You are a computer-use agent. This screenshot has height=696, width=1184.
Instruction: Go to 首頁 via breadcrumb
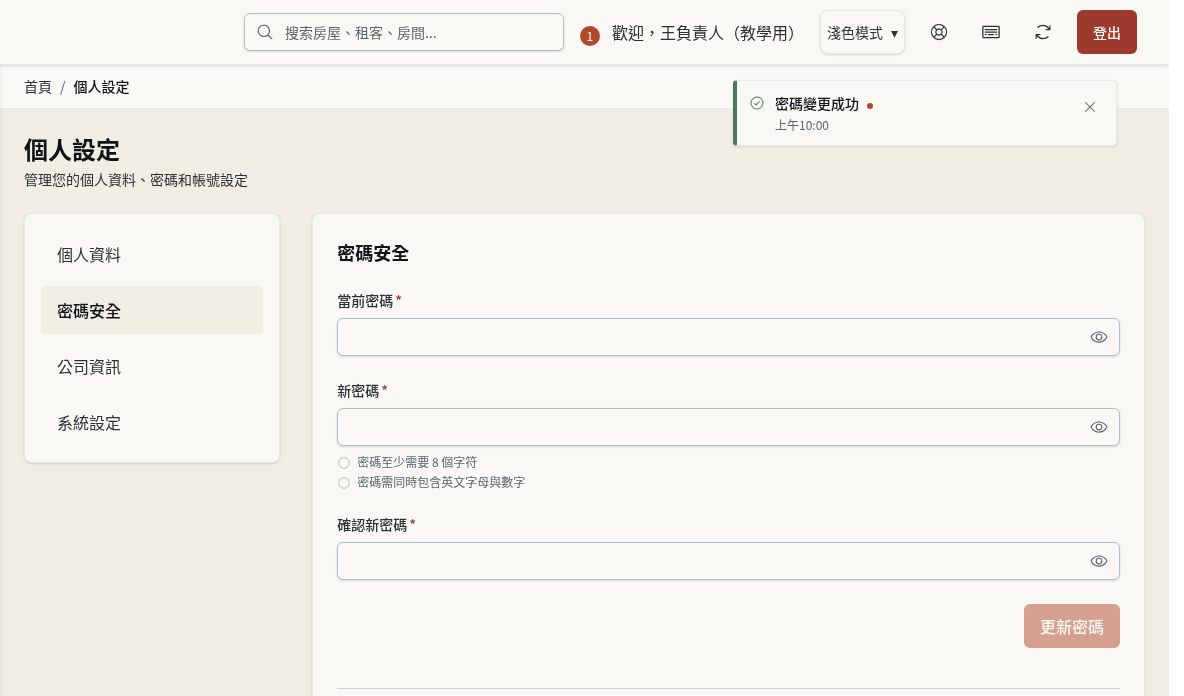pos(38,88)
